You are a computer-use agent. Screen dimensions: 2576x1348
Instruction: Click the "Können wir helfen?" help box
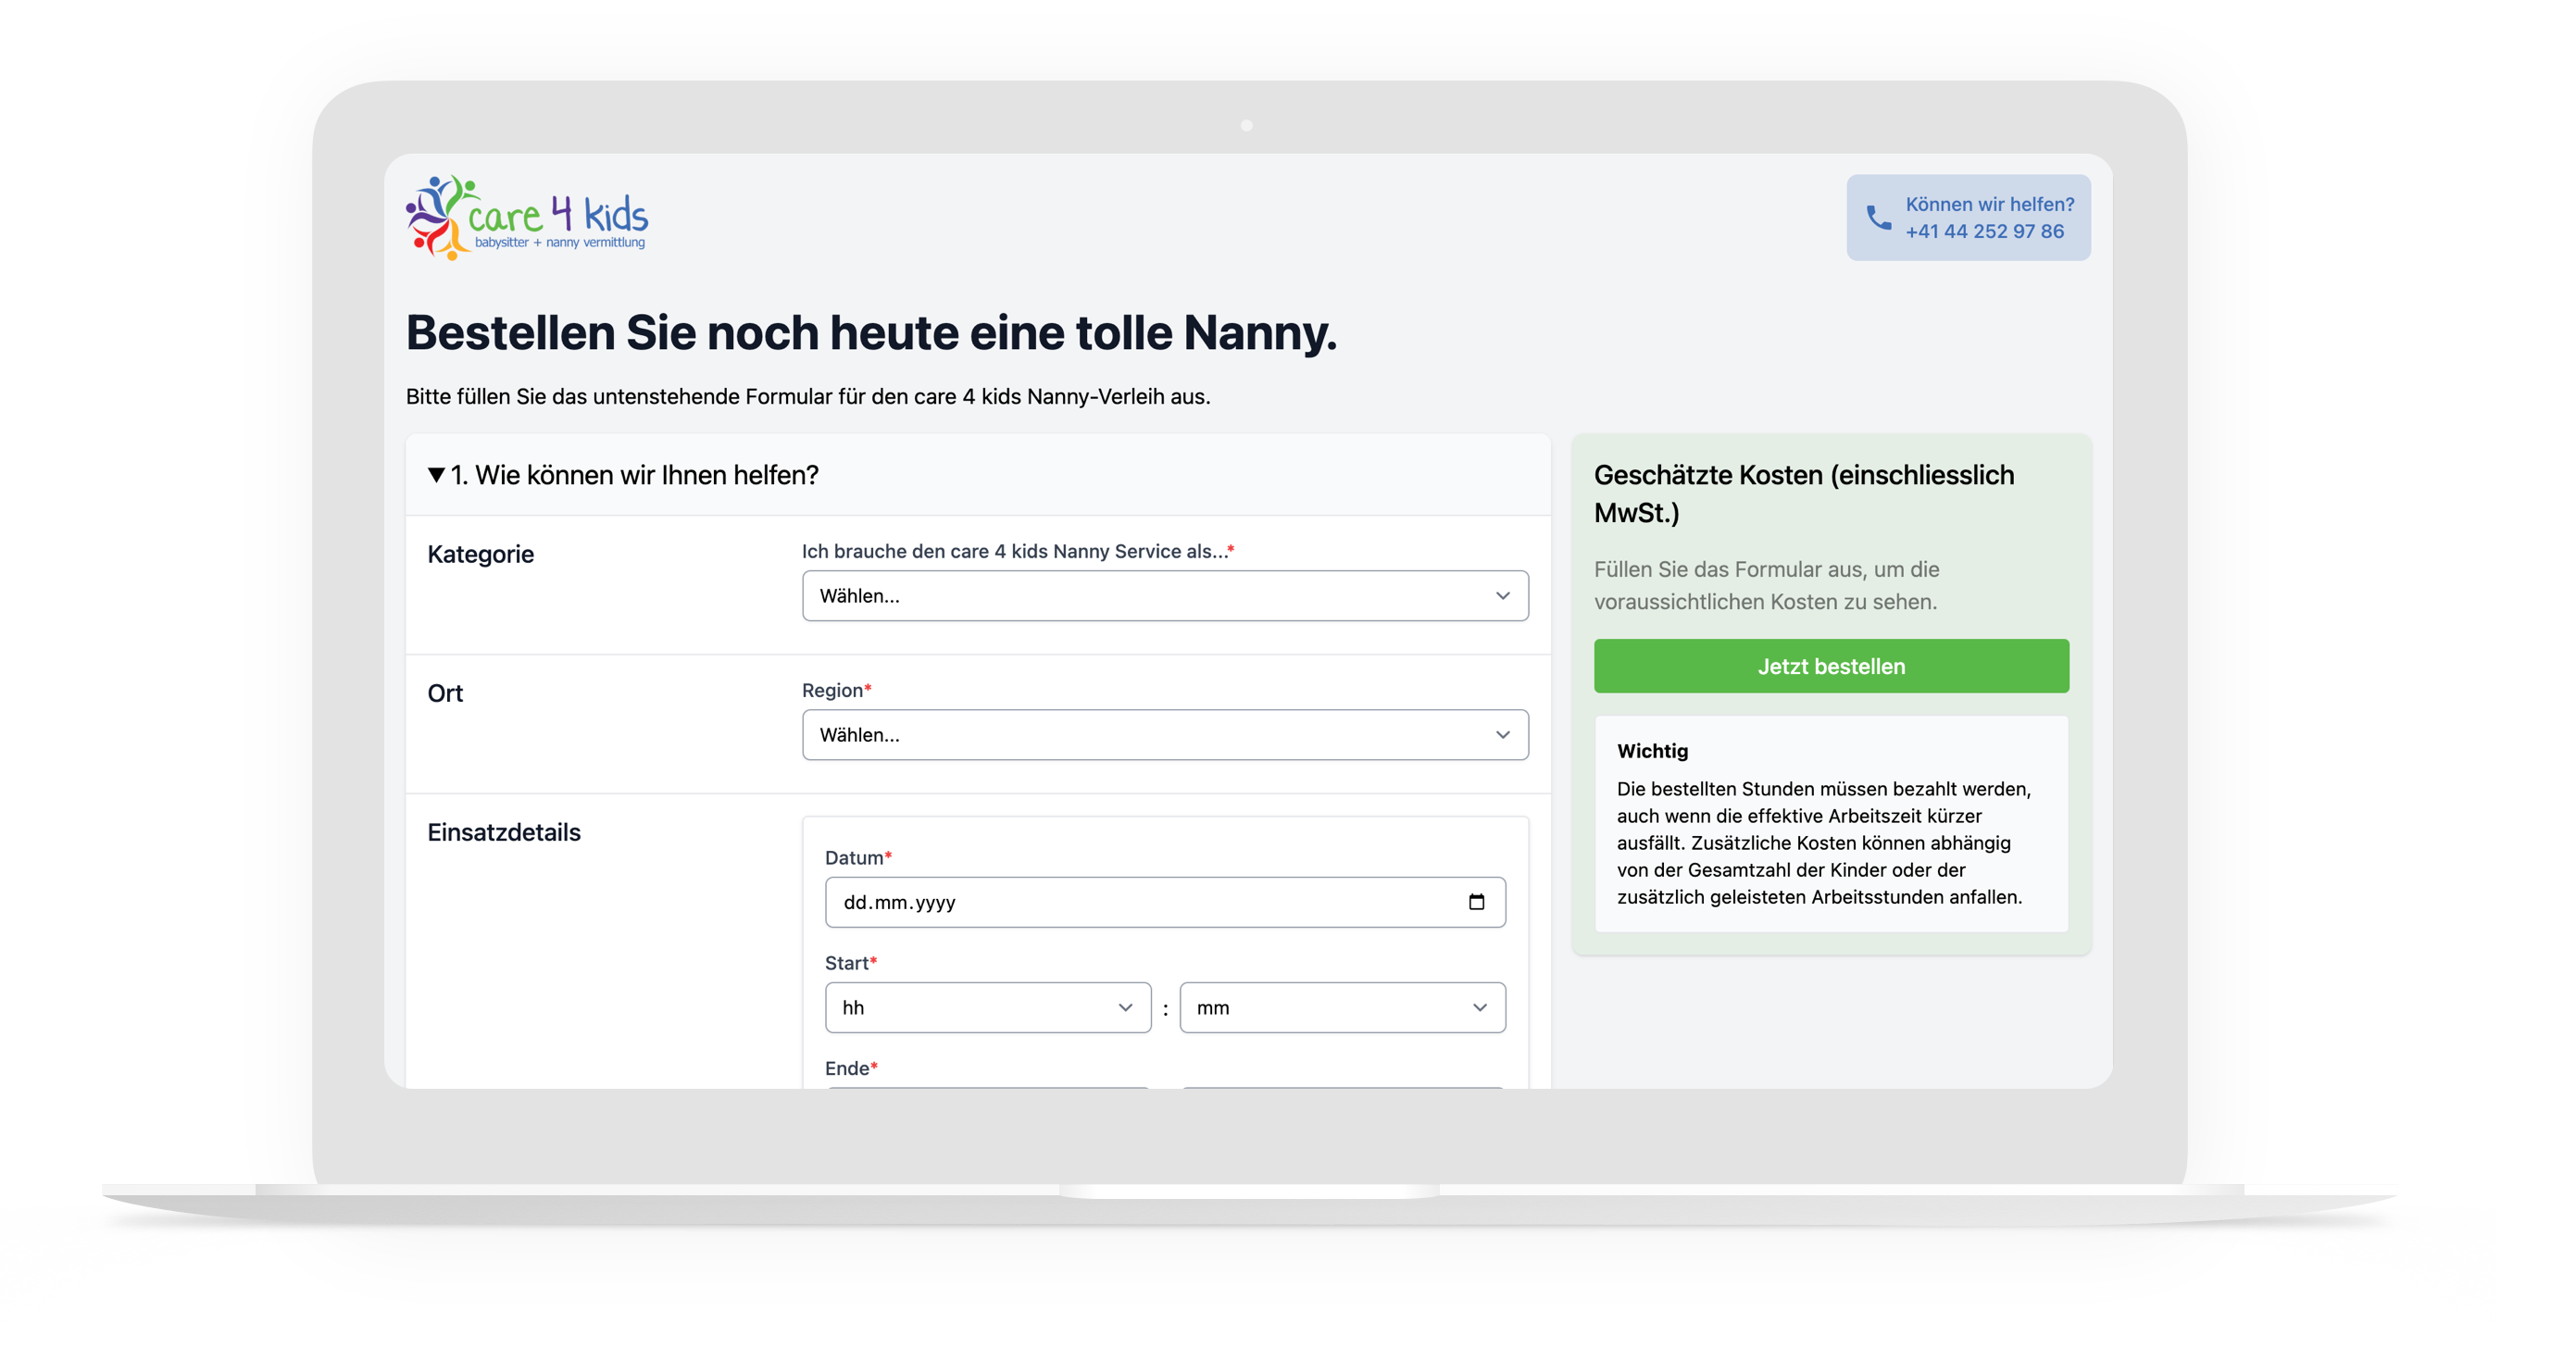(1968, 217)
